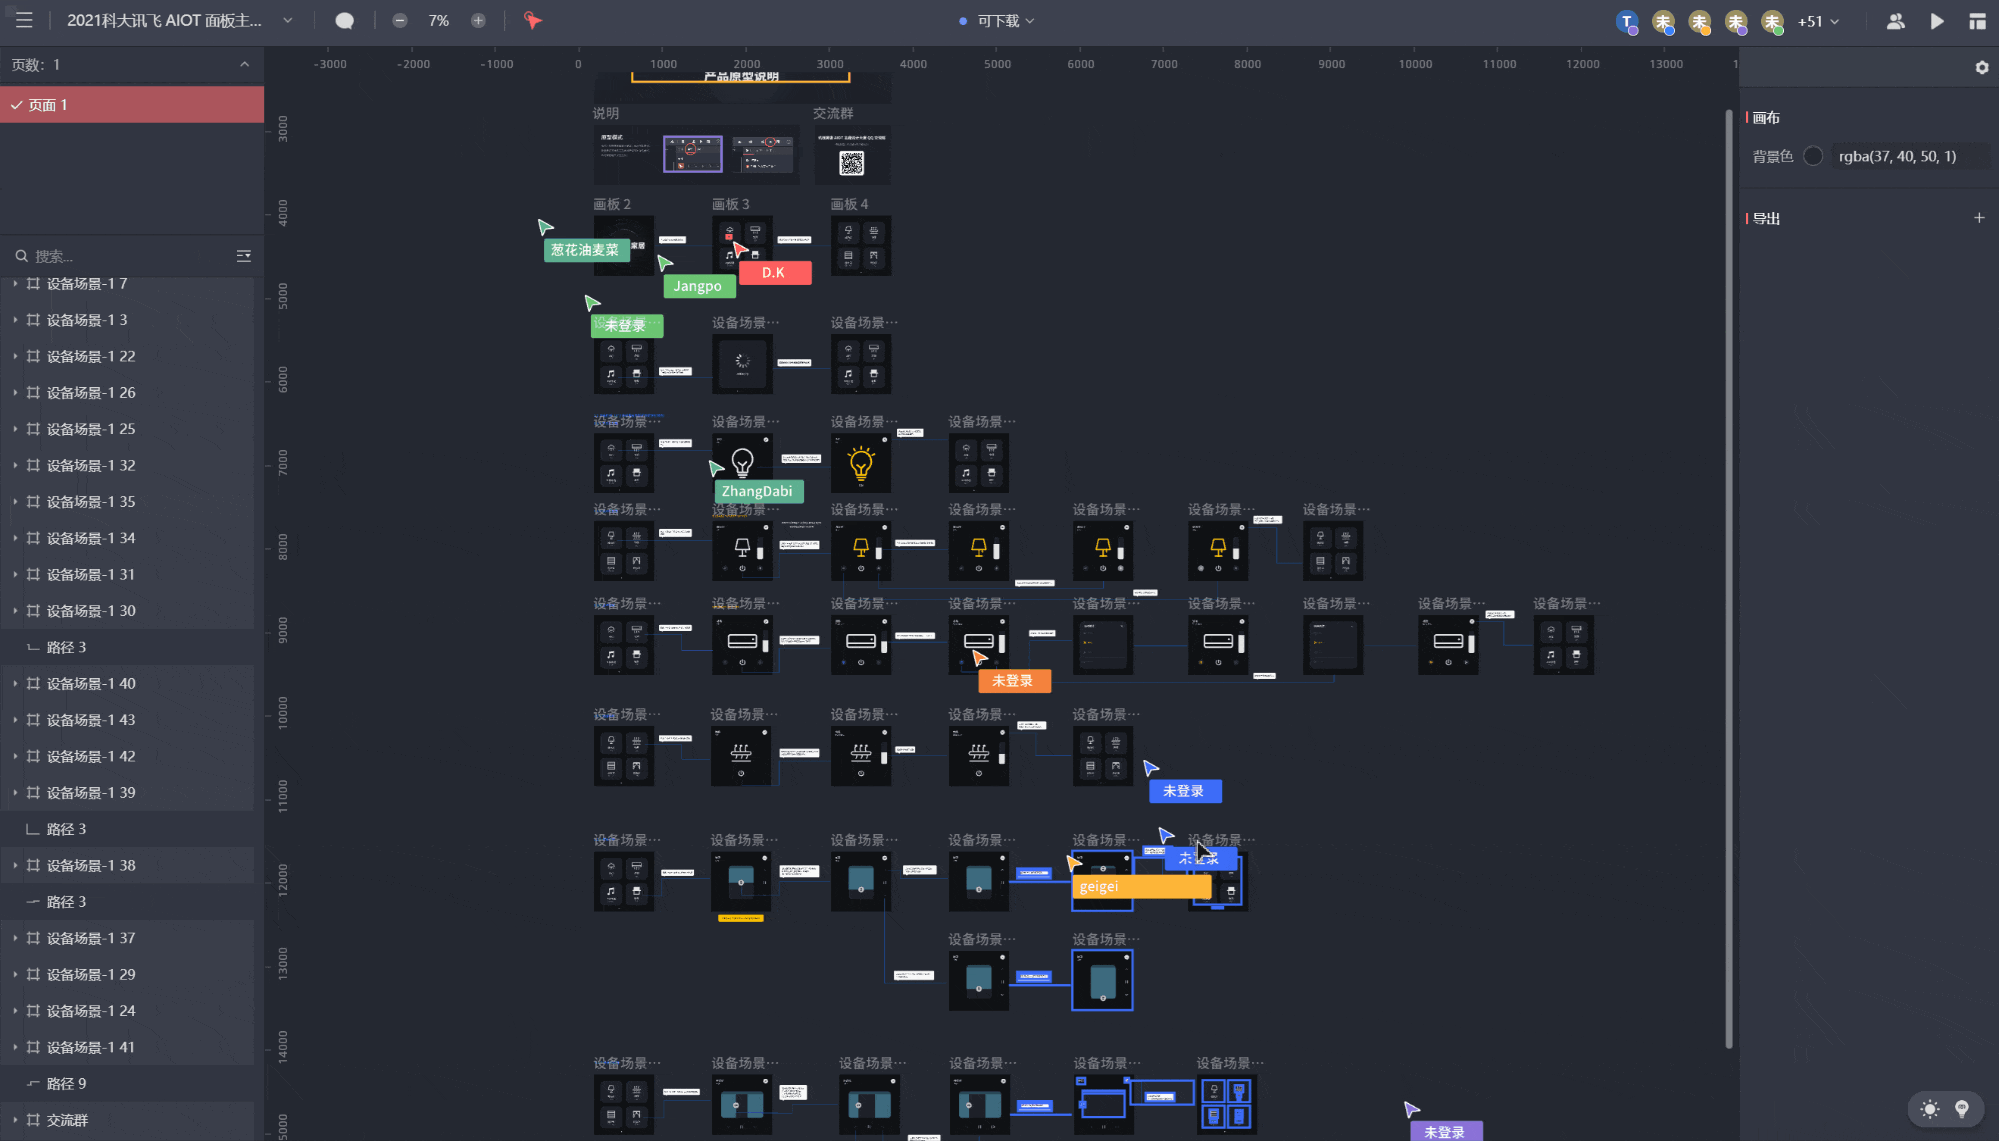Toggle light theme sun button
This screenshot has width=1999, height=1141.
coord(1929,1109)
